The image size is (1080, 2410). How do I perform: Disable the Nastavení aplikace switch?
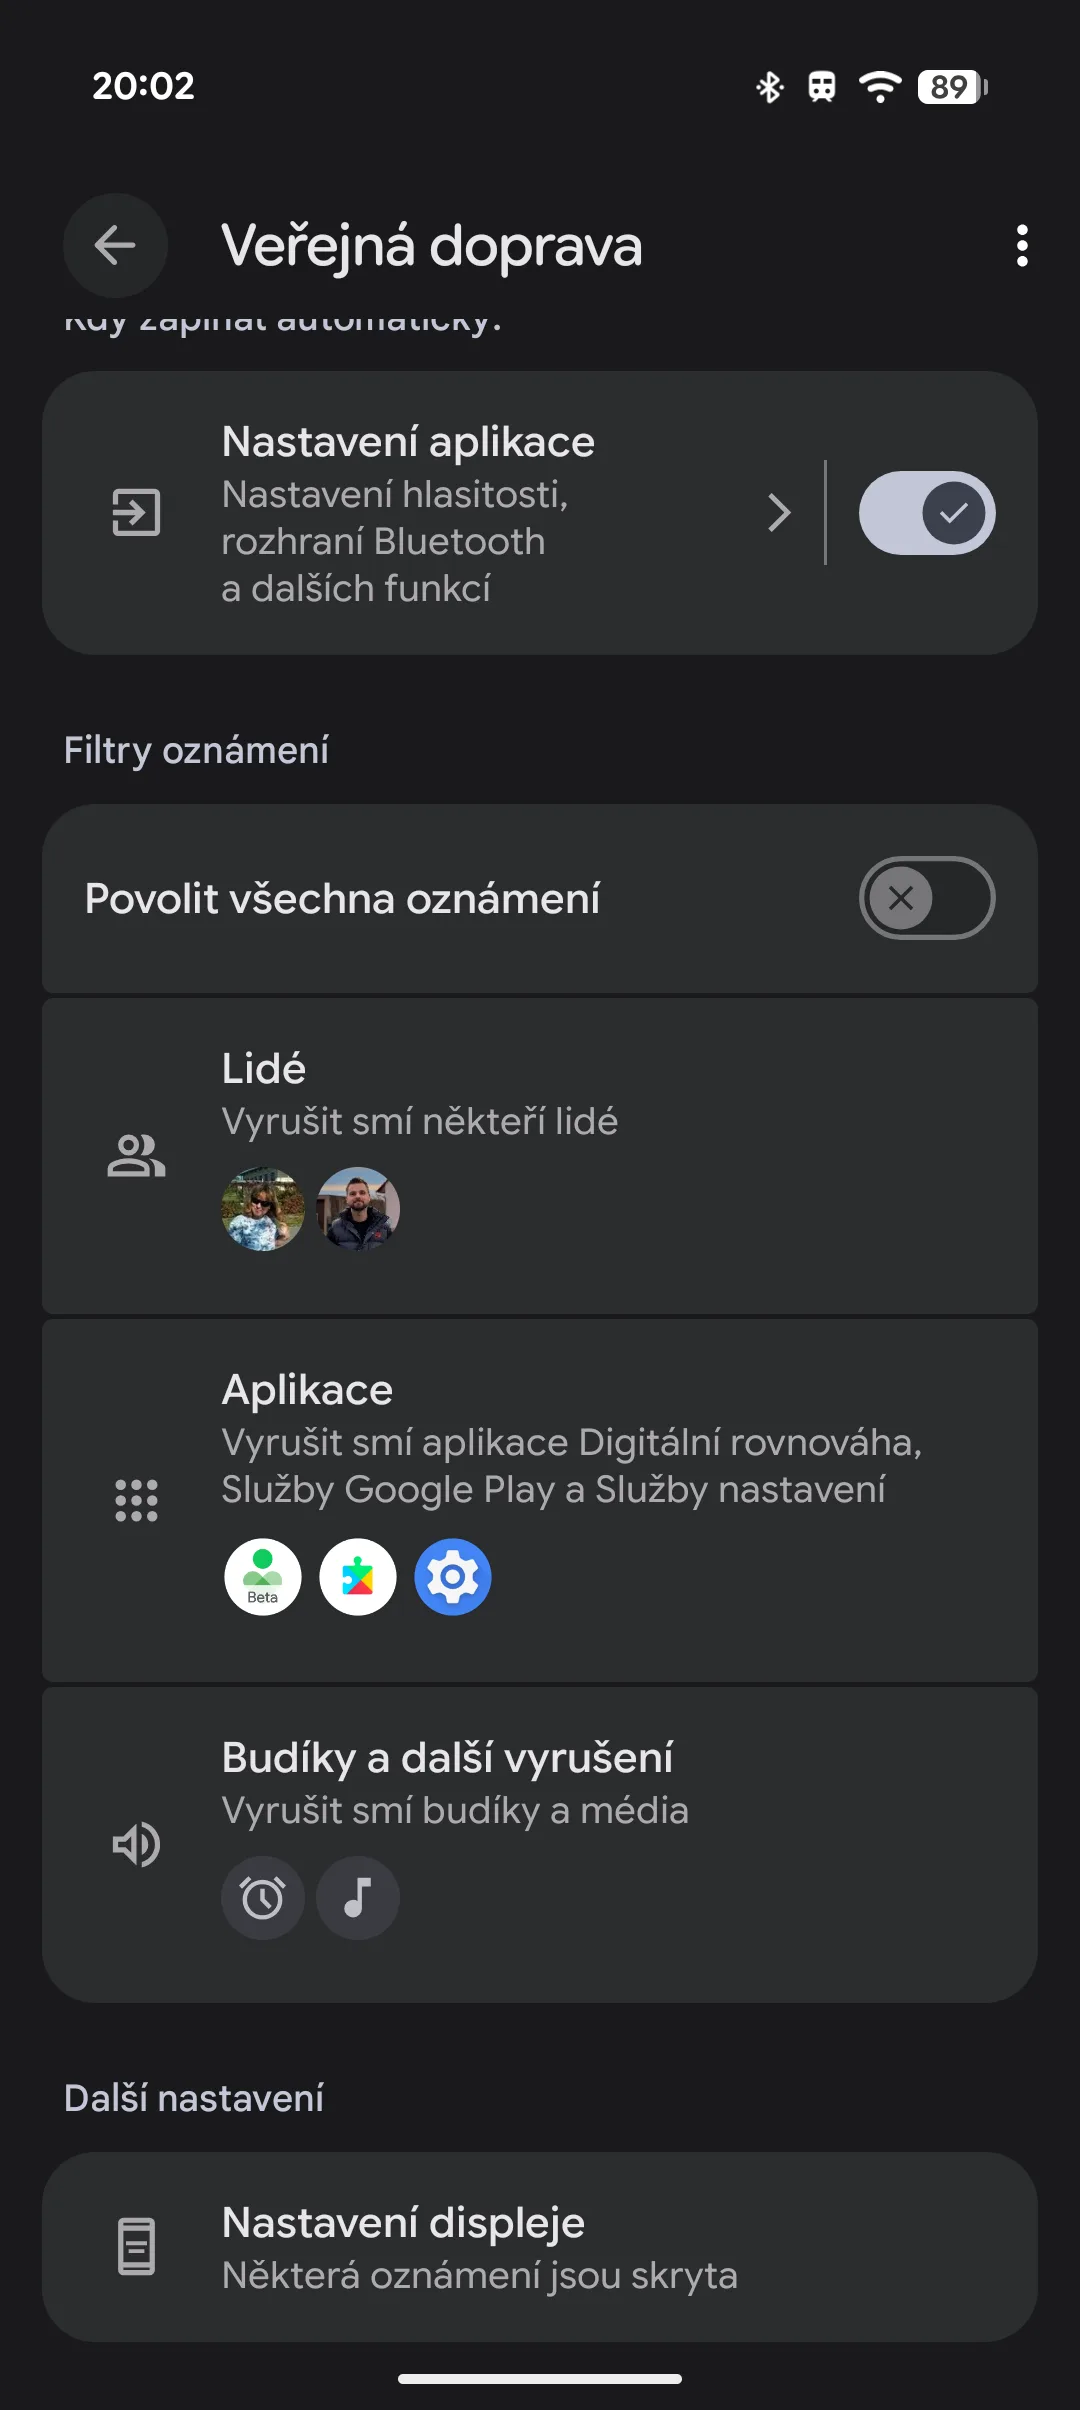click(x=926, y=513)
